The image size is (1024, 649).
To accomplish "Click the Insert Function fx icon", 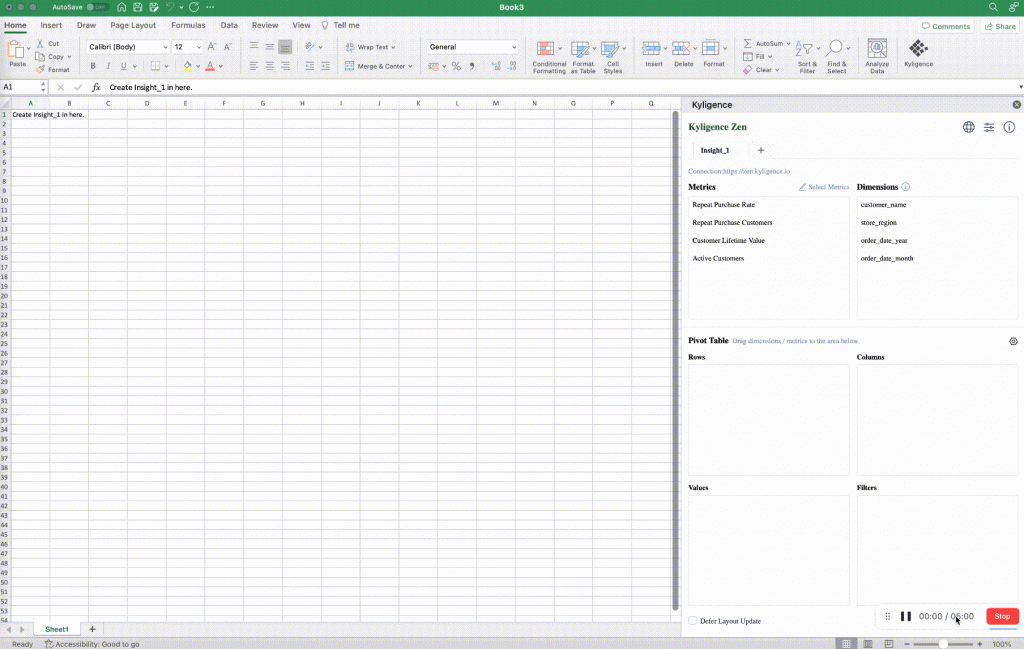I will coord(96,87).
